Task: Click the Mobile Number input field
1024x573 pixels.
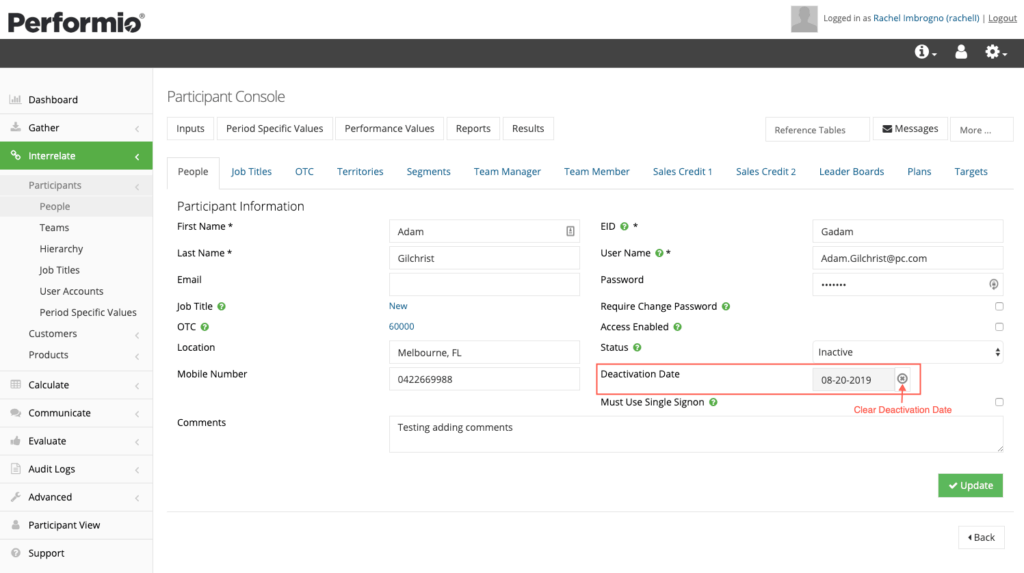Action: [484, 379]
